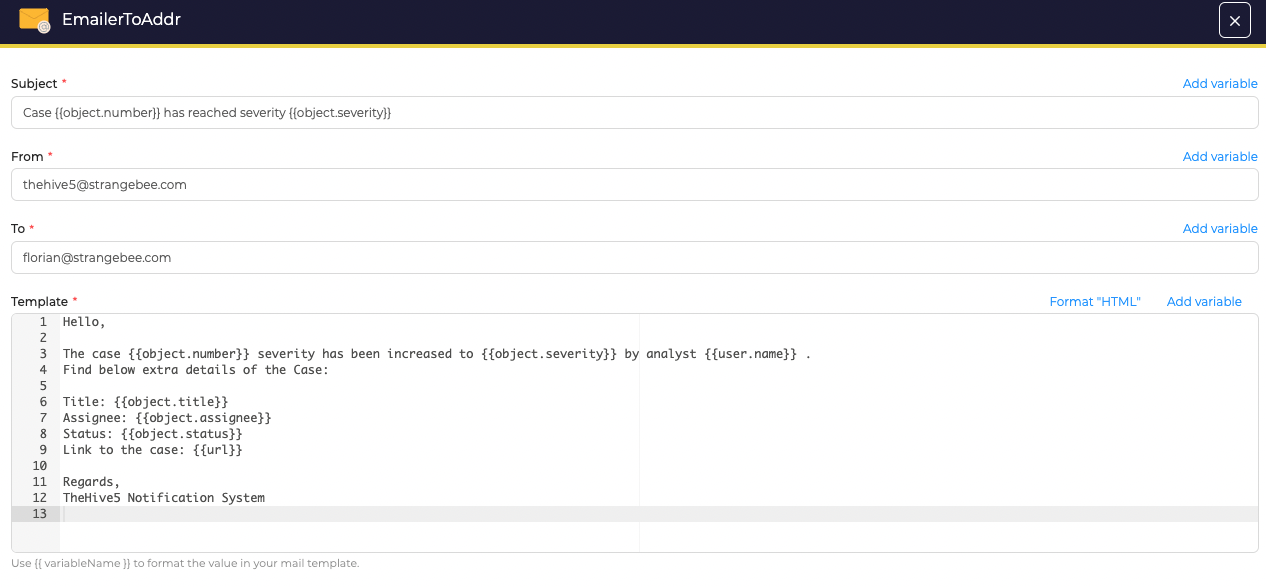This screenshot has height=587, width=1266.
Task: Click the "Assignee: {{object.assignee}}" line
Action: click(x=167, y=418)
